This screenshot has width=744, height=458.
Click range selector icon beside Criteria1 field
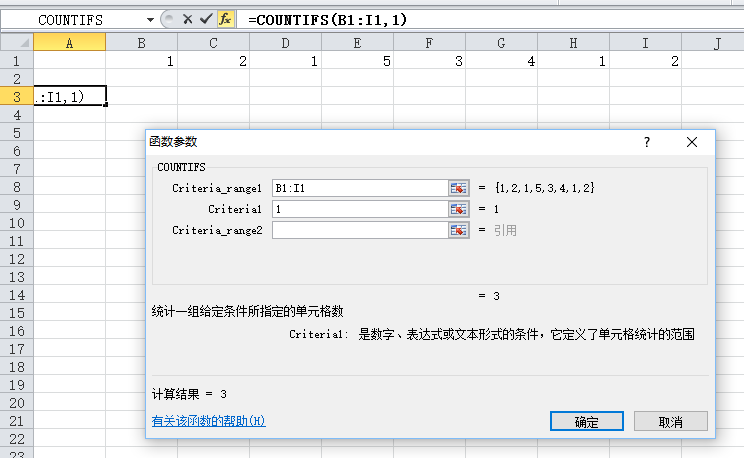click(x=458, y=209)
